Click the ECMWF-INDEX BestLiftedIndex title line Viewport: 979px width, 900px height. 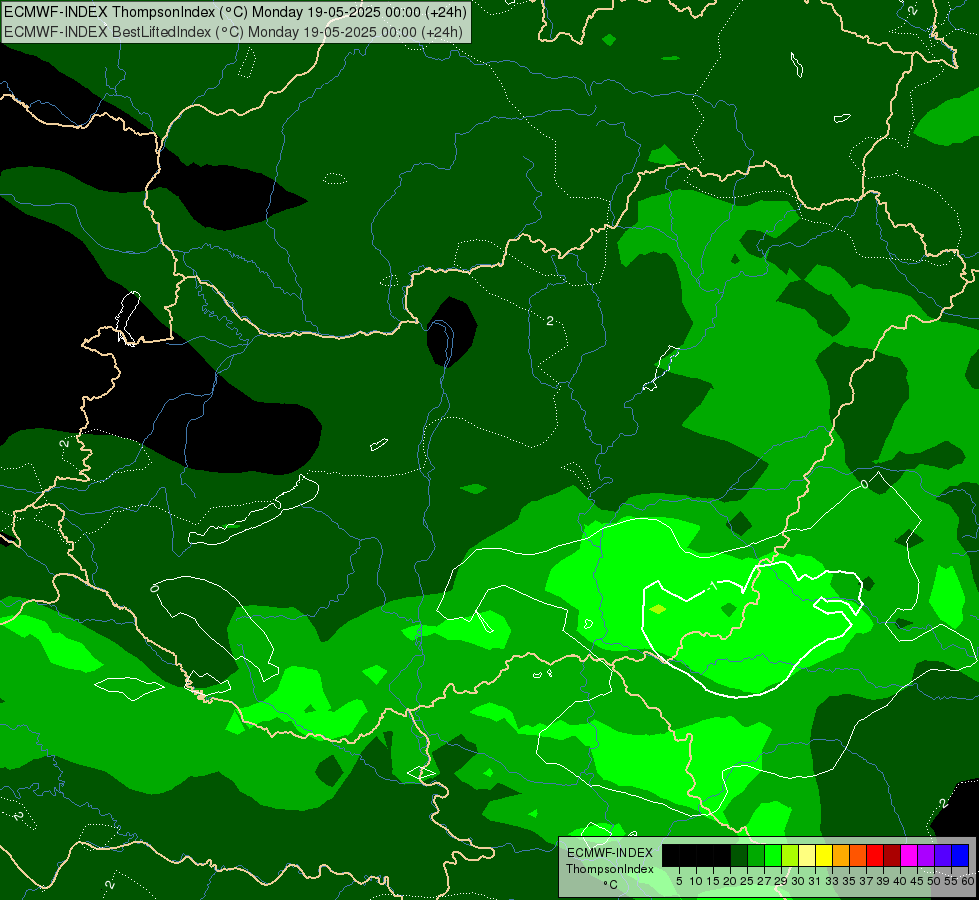coord(233,32)
